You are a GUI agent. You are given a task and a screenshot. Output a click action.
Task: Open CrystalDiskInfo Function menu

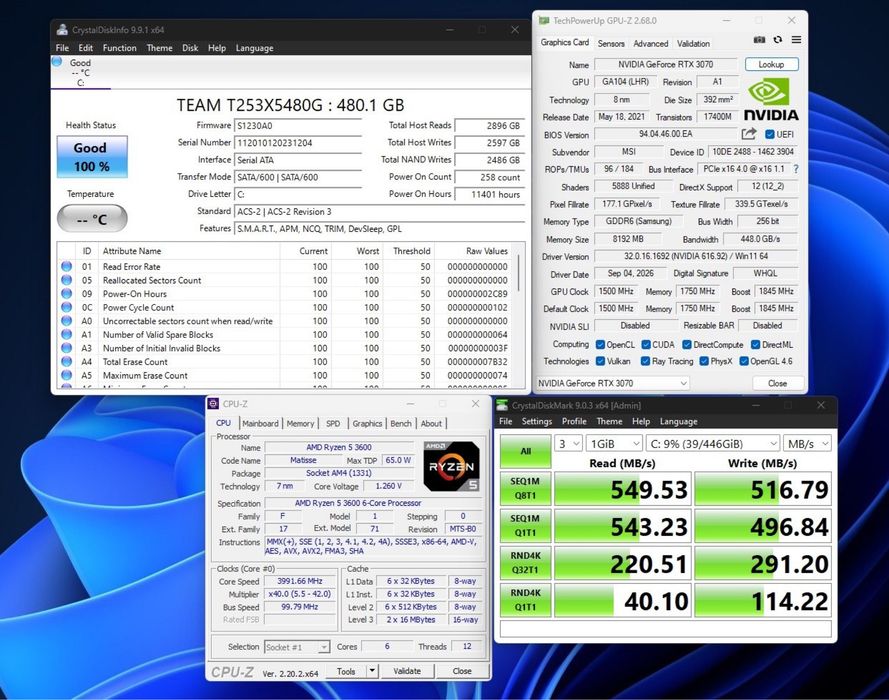pyautogui.click(x=119, y=48)
